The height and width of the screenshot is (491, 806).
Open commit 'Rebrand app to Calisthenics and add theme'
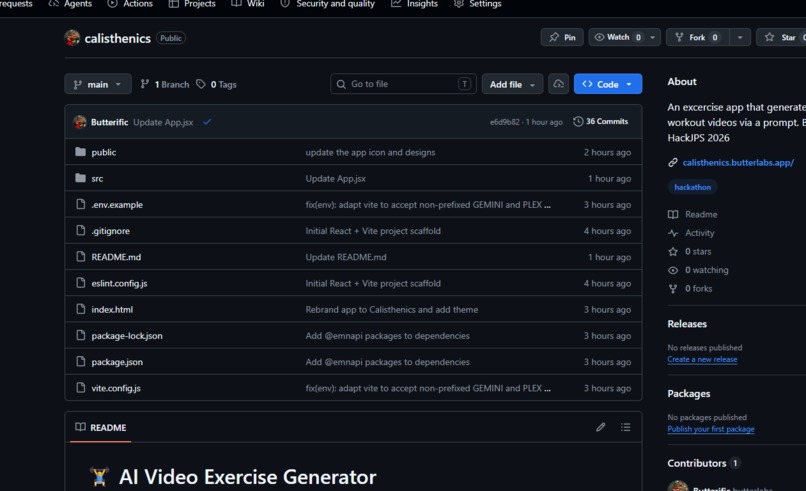click(x=392, y=310)
